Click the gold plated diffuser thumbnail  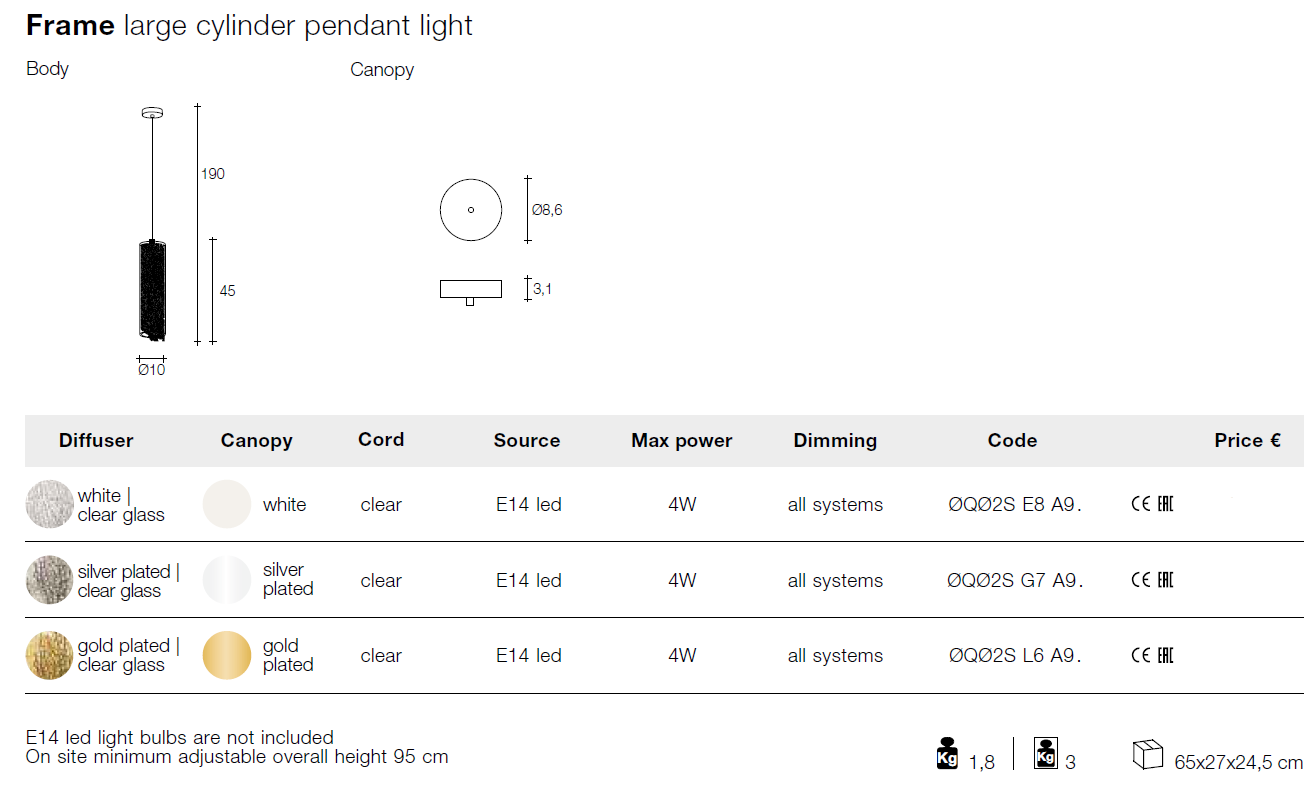click(49, 656)
